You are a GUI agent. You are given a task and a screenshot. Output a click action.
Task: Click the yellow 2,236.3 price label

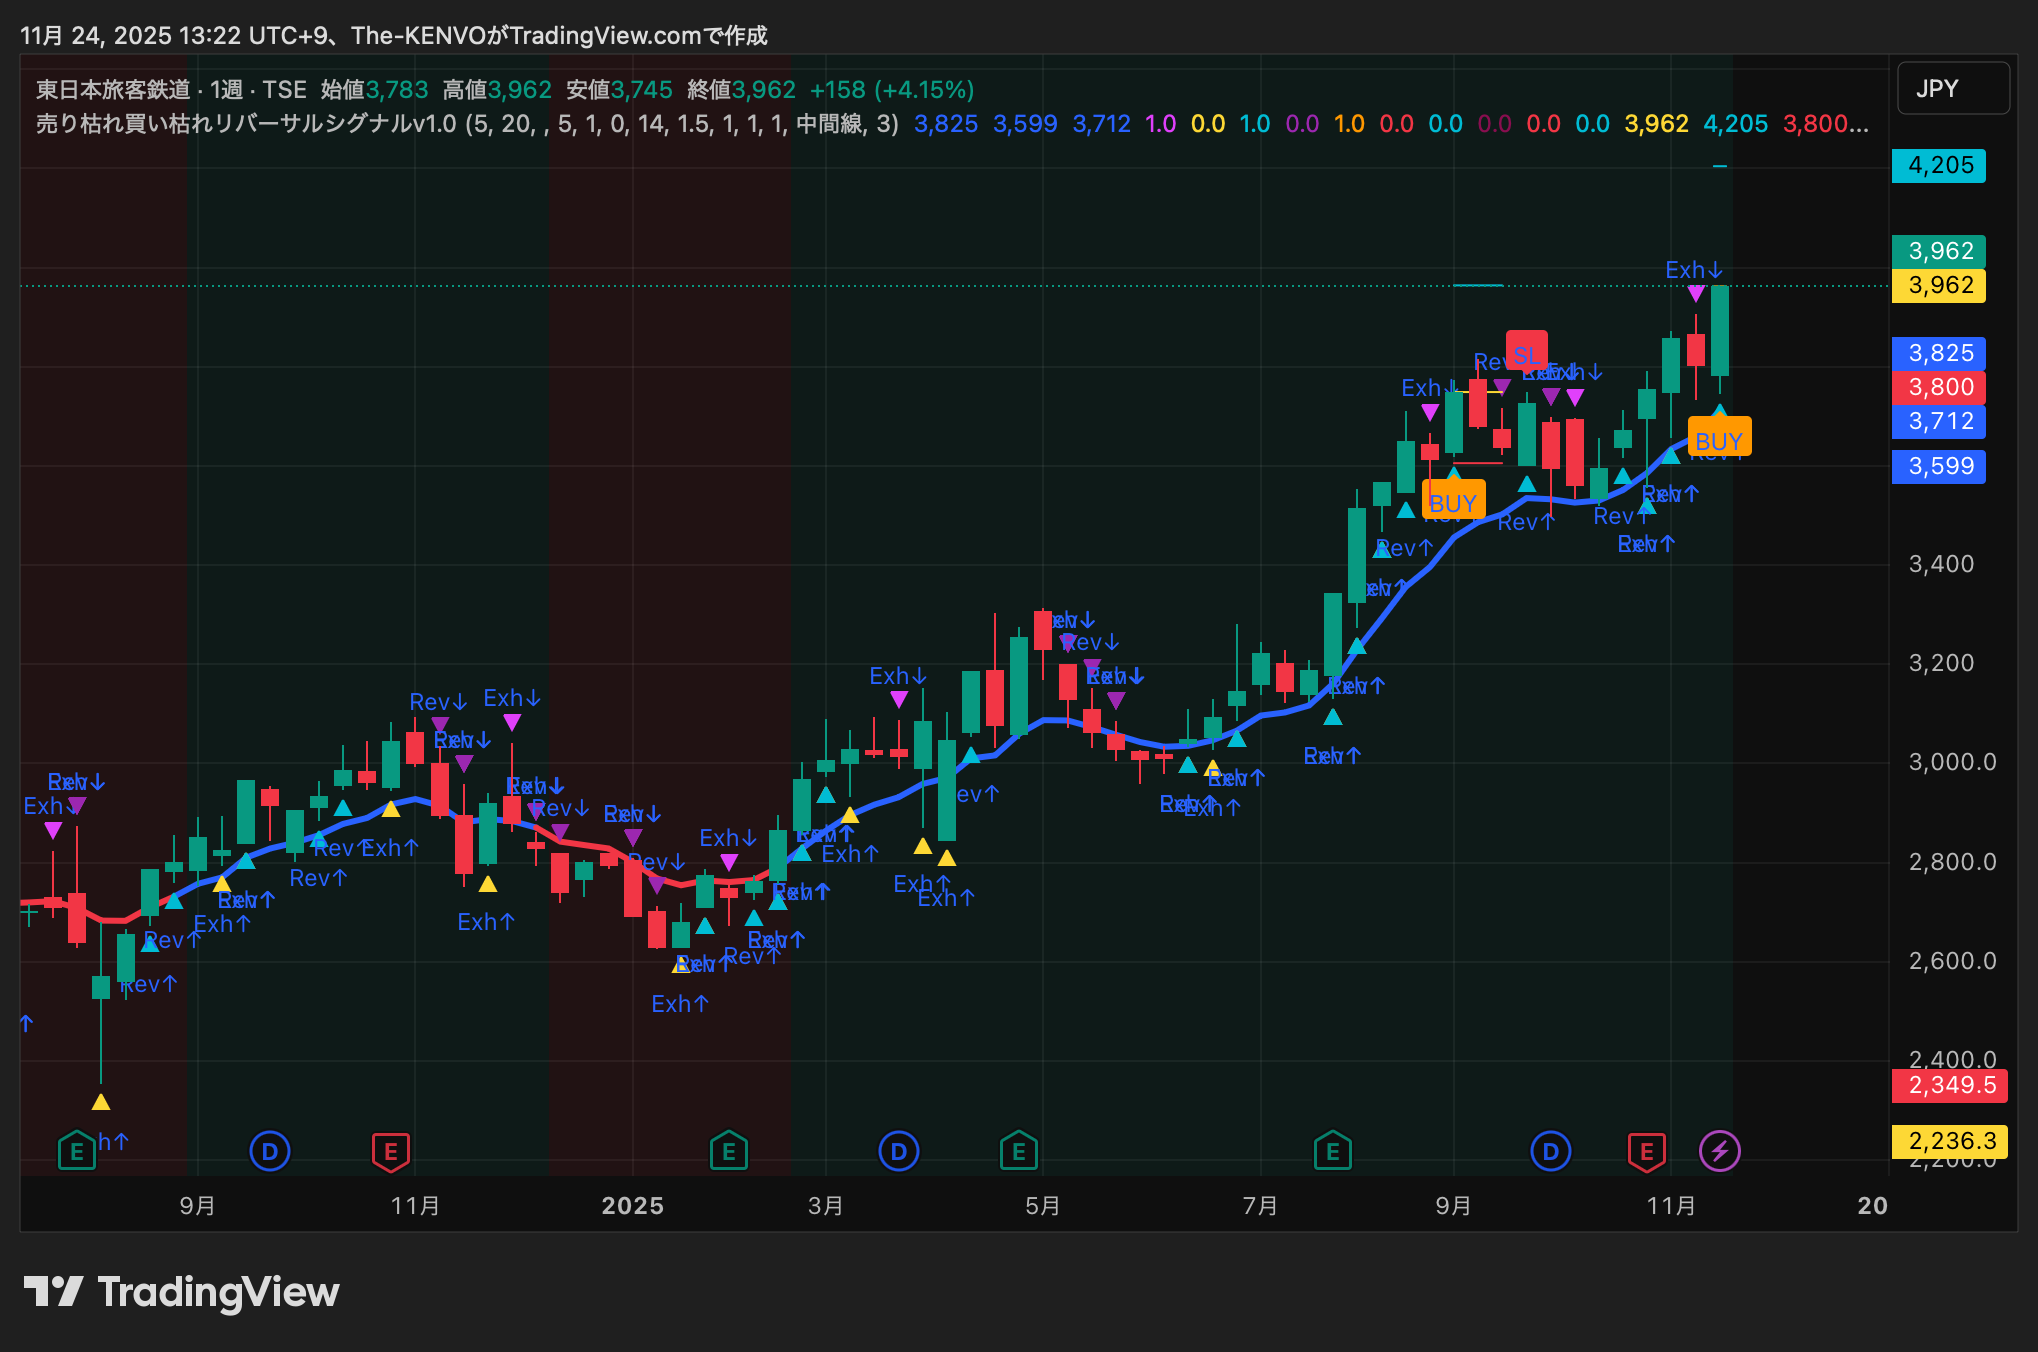1950,1141
